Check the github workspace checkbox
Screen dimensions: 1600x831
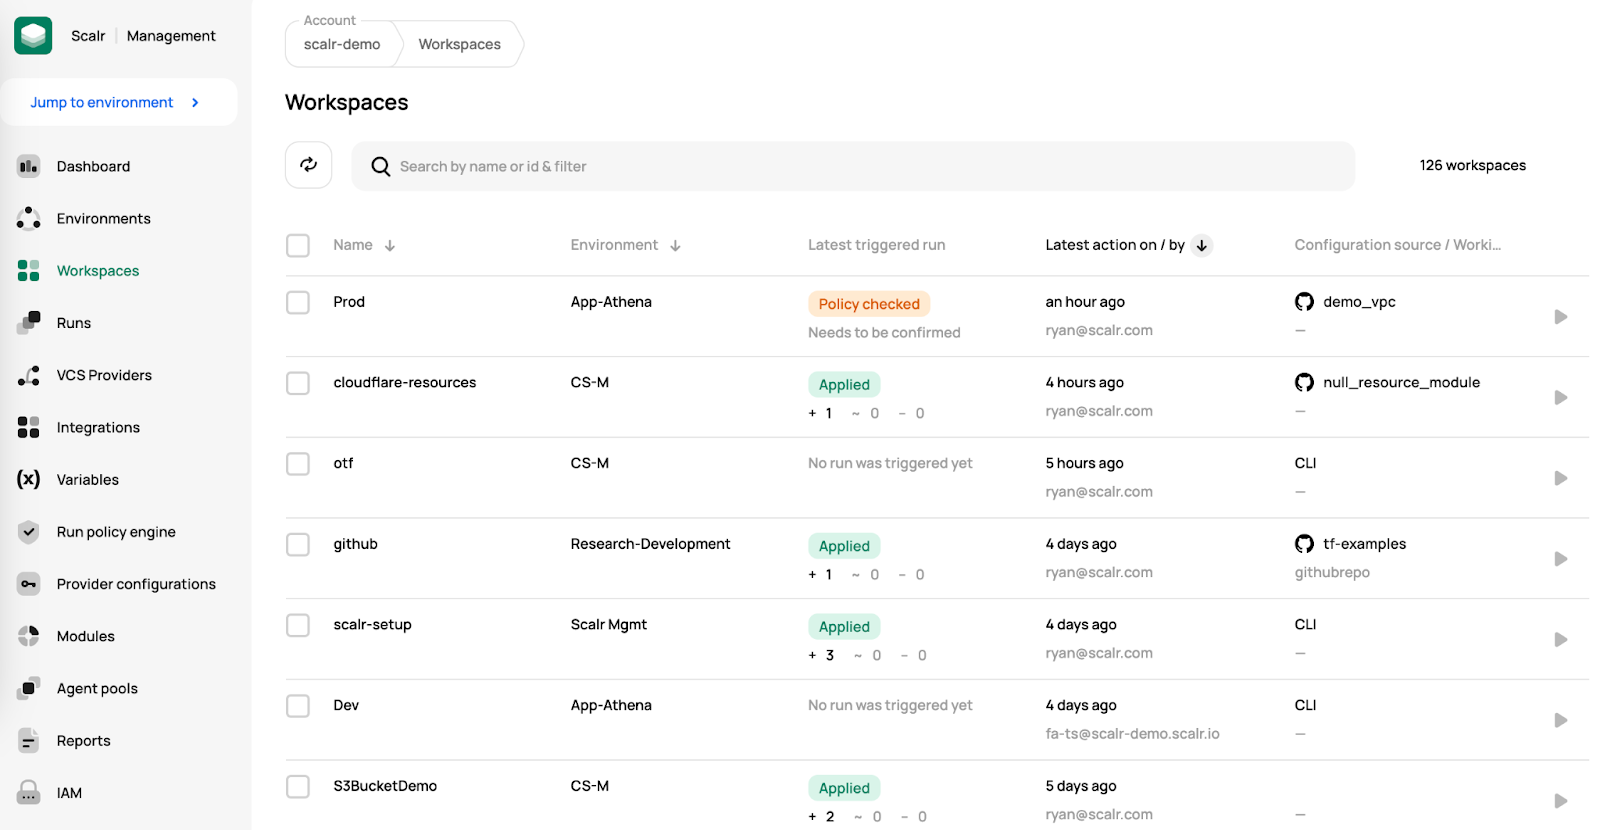point(298,544)
